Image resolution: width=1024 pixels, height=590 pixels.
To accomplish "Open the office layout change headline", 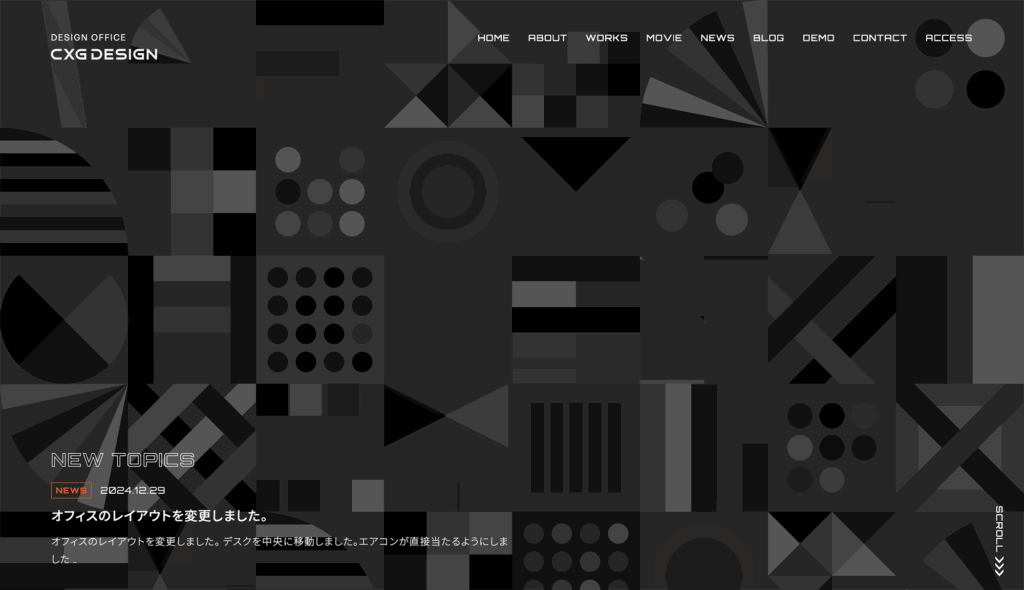I will tap(161, 516).
